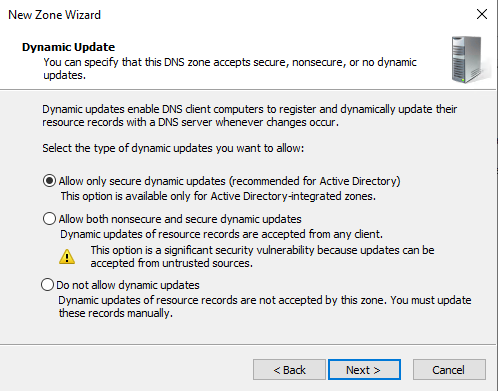This screenshot has width=498, height=391.
Task: Click label text 'Allow only secure dynamic updates'
Action: tap(142, 181)
